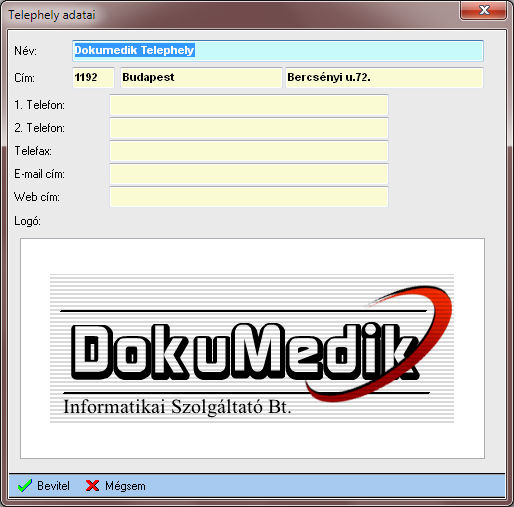Click the Web cím: label
Viewport: 514px width, 507px height.
pos(37,197)
